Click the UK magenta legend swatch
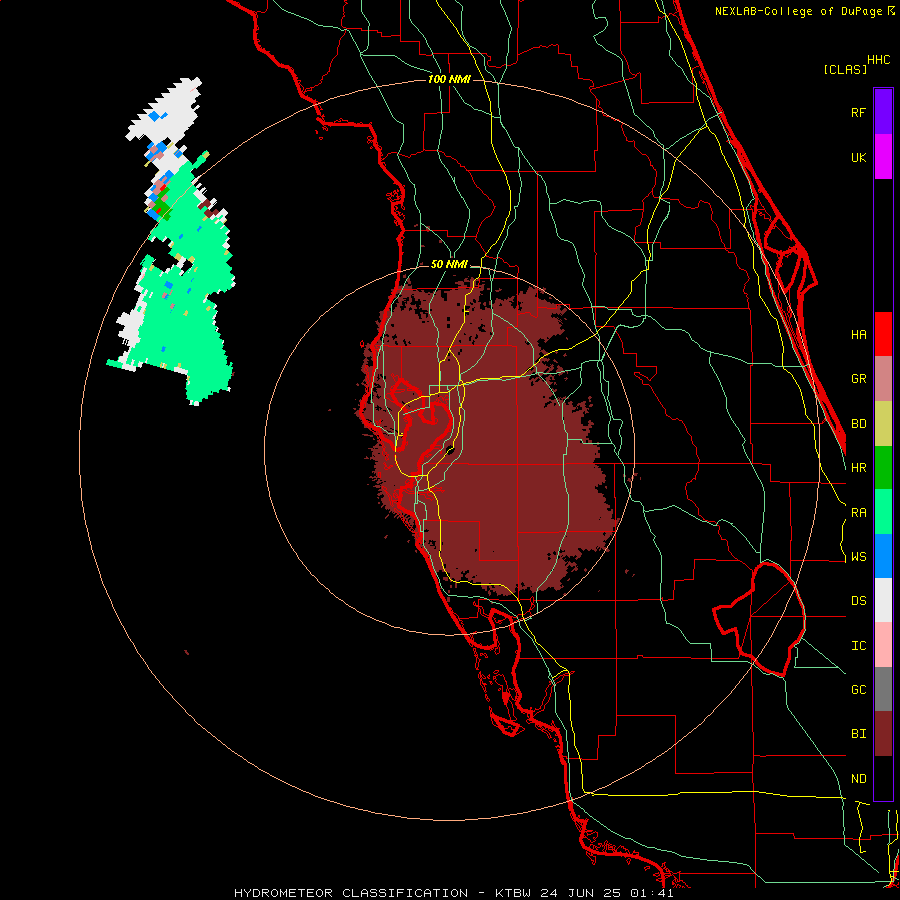 (883, 157)
